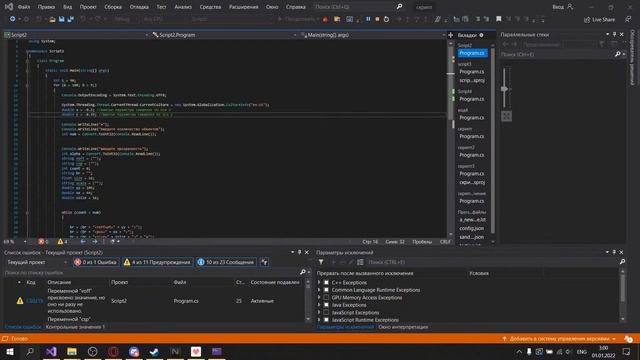This screenshot has height=360, width=640.
Task: Toggle the C++ Exceptions checkbox
Action: [x=326, y=282]
